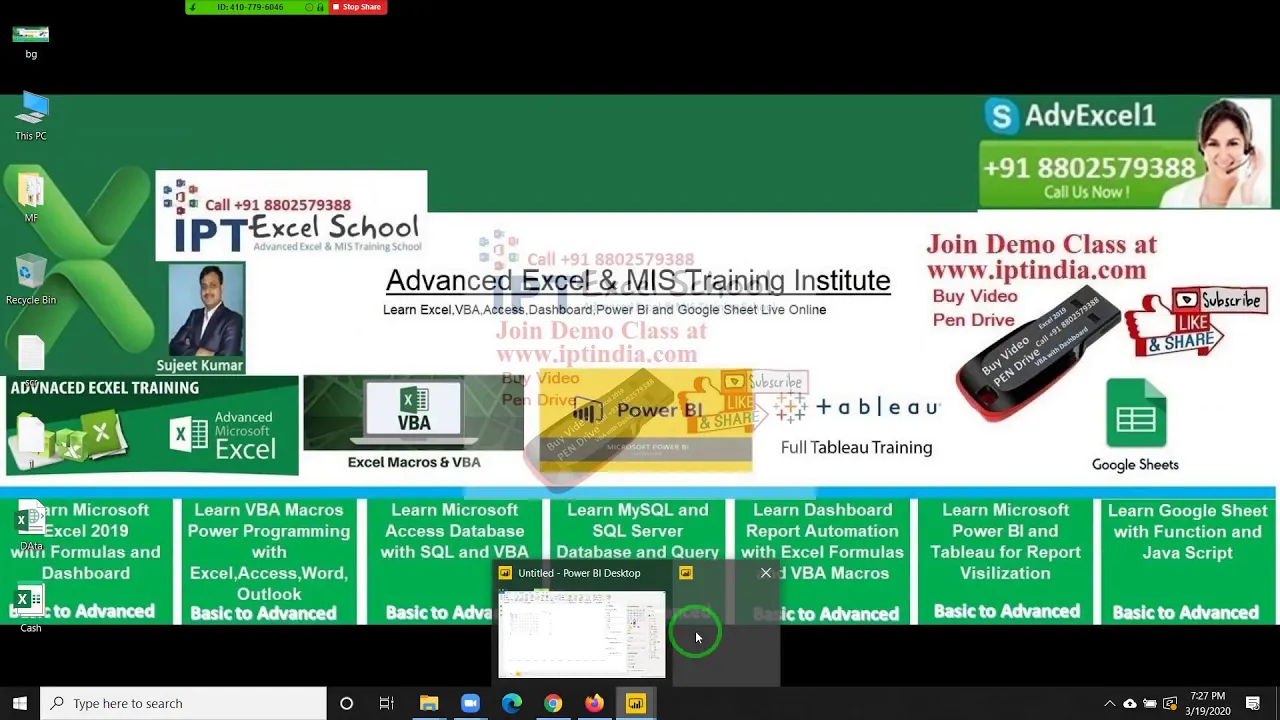Click the Zoom meeting ID indicator
Screen dimensions: 1280x720
pyautogui.click(x=250, y=7)
